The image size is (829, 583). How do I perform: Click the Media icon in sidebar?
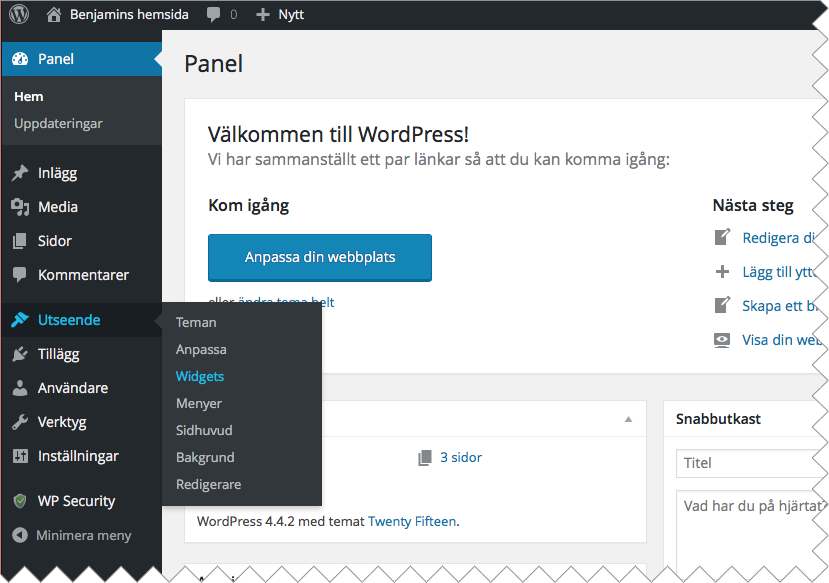click(x=20, y=207)
